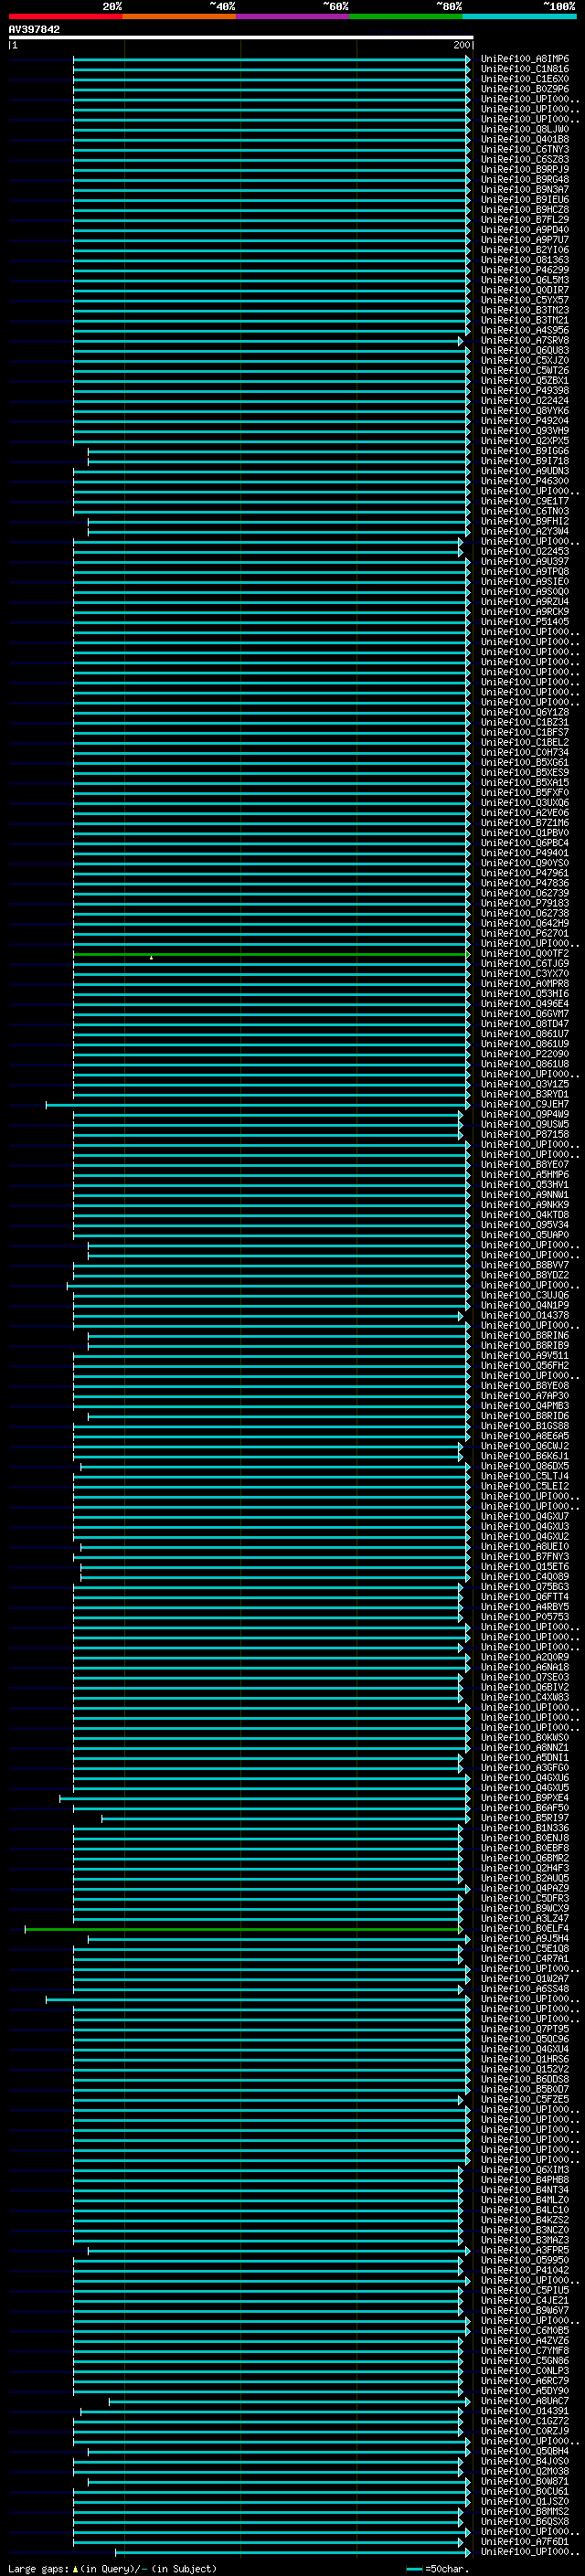Click the cyan ~100% identity legend segment
The height and width of the screenshot is (2576, 585).
click(x=519, y=16)
